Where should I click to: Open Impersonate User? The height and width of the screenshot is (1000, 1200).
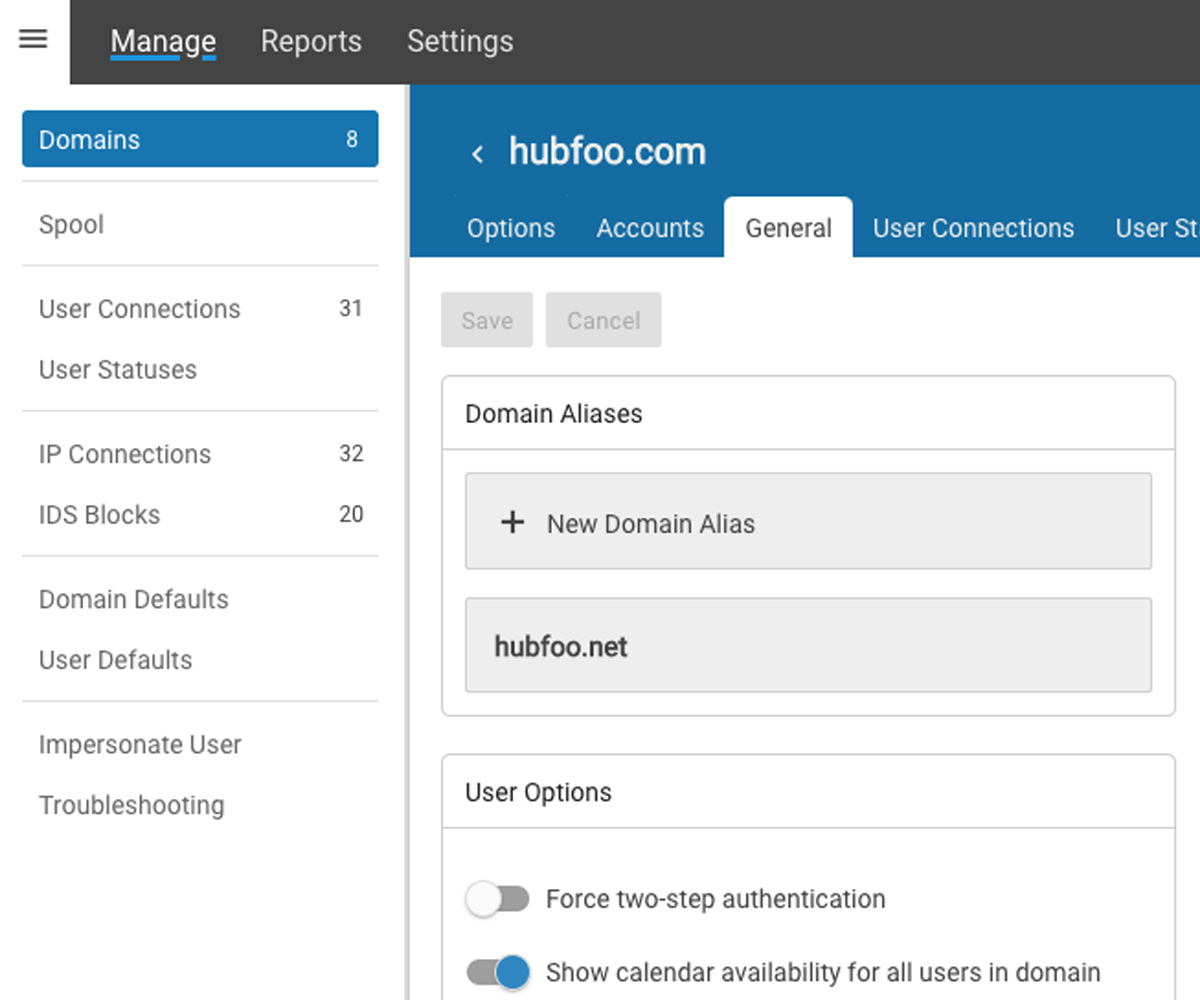click(x=139, y=744)
